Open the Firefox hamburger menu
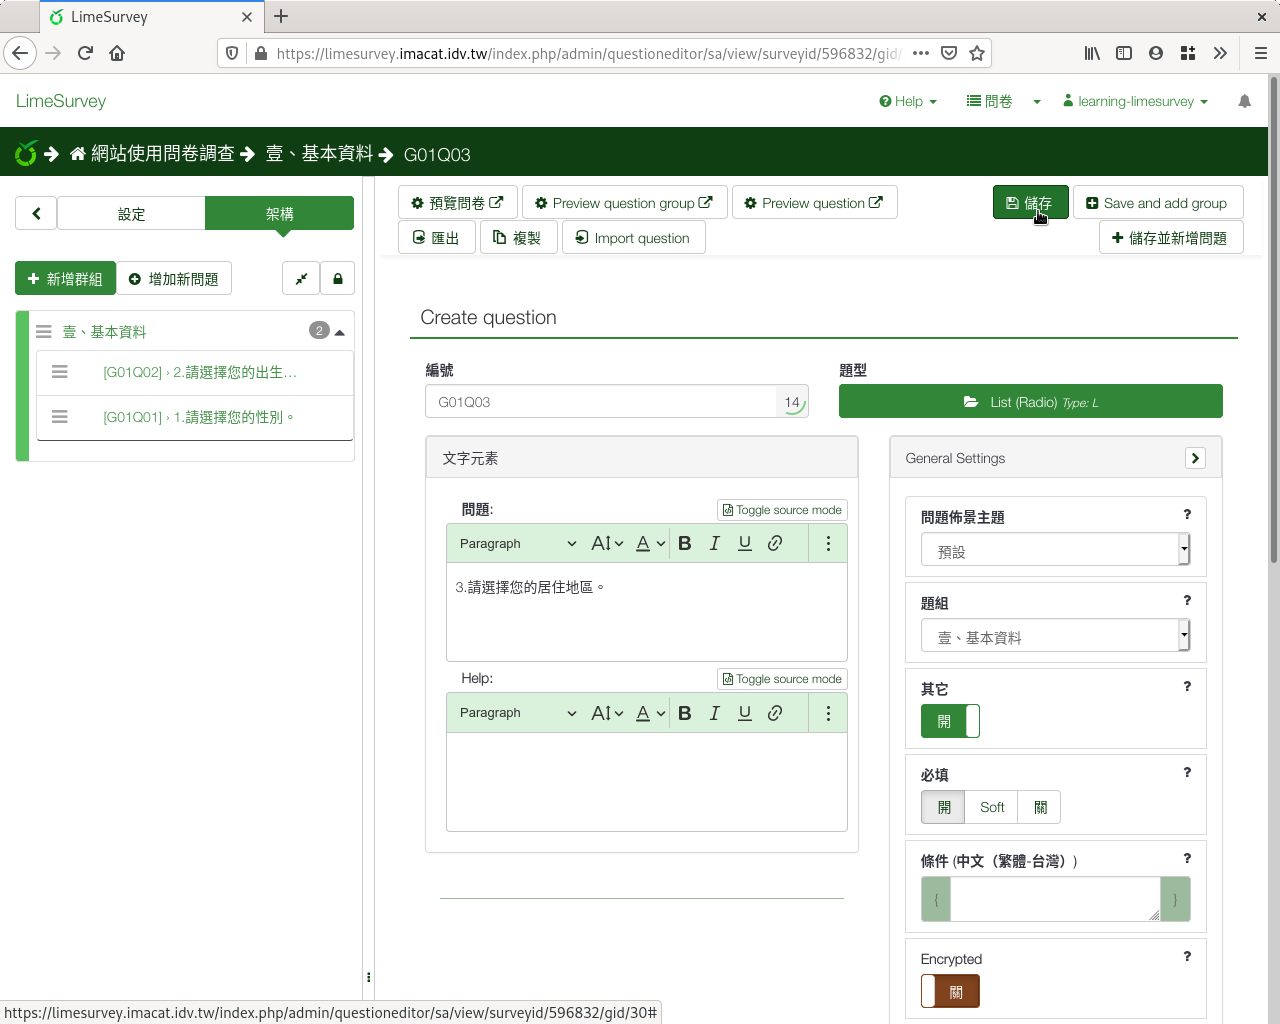This screenshot has height=1024, width=1280. click(1261, 53)
